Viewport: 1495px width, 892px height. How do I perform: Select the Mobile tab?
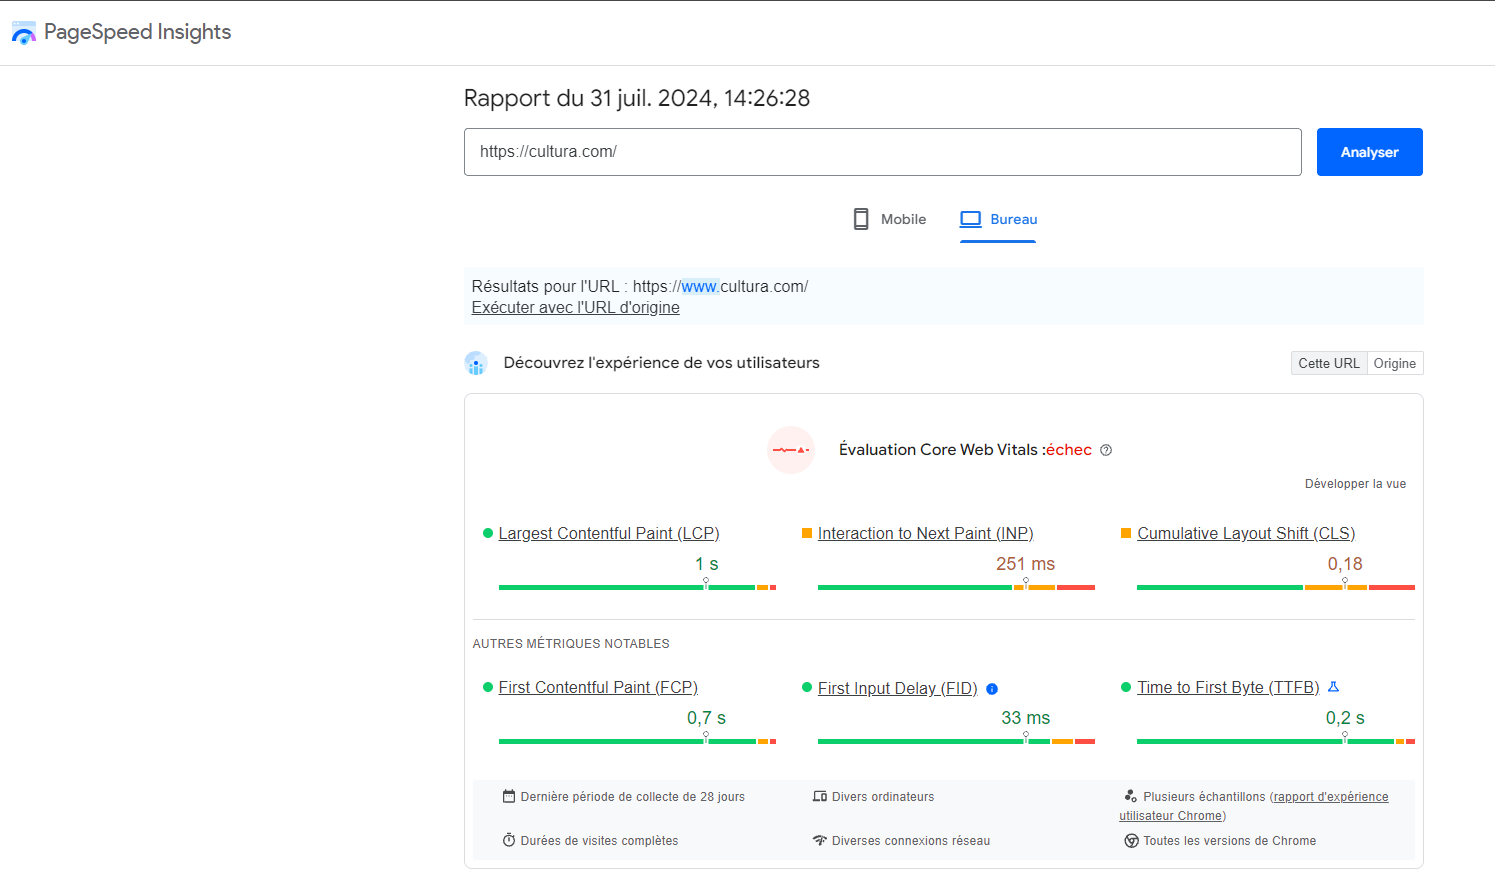point(889,219)
